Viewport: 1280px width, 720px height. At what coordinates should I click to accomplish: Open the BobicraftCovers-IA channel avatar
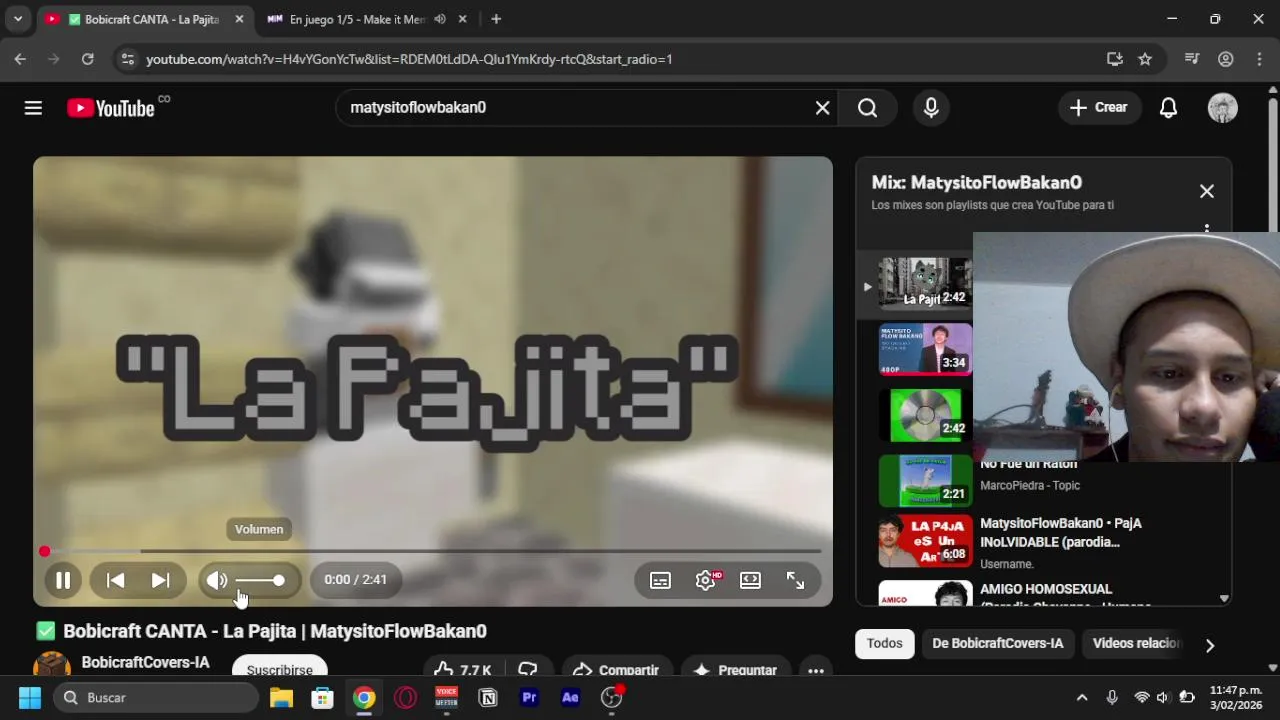[x=52, y=663]
